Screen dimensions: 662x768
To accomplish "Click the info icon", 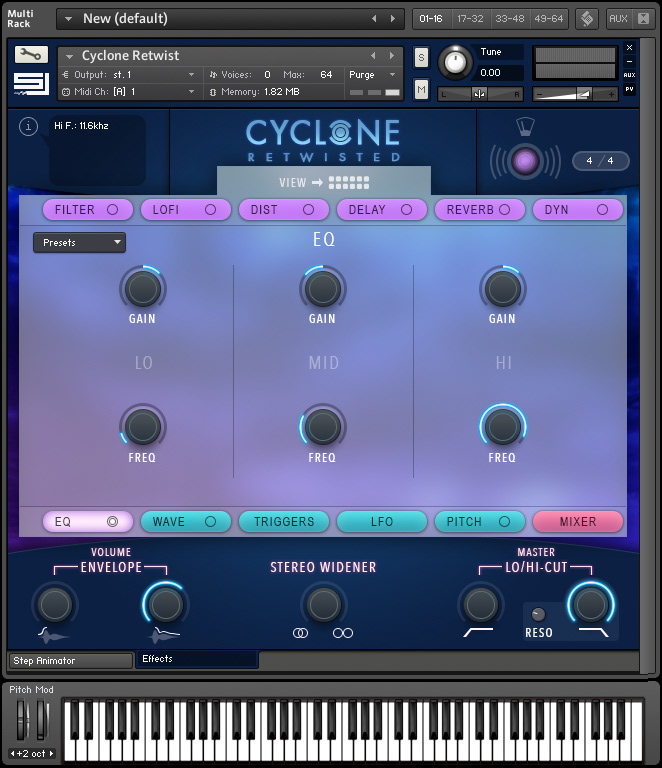I will click(28, 126).
